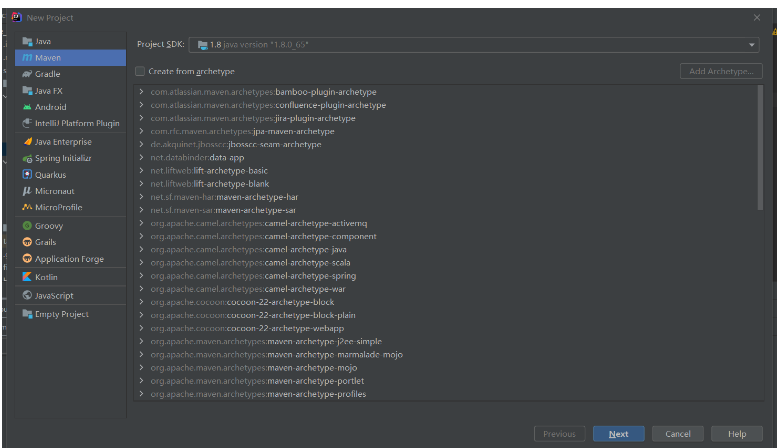The image size is (777, 448).
Task: Select camel-archetype-java row
Action: [x=445, y=249]
